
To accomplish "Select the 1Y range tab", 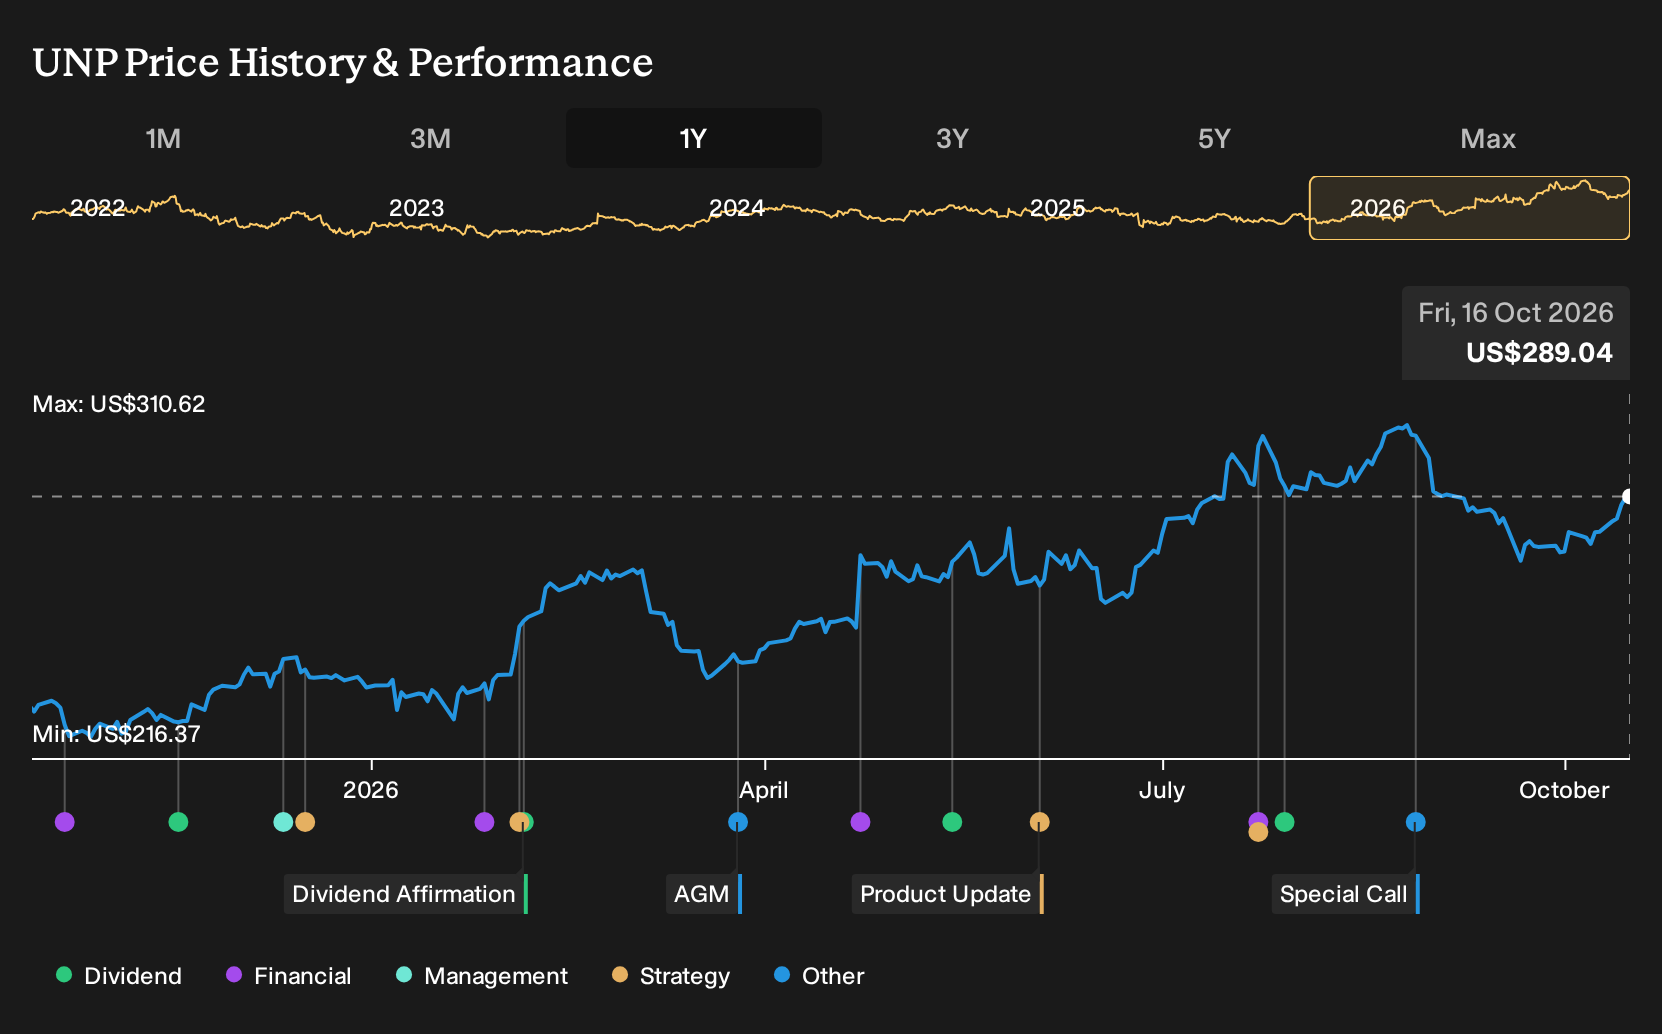I will [x=694, y=138].
